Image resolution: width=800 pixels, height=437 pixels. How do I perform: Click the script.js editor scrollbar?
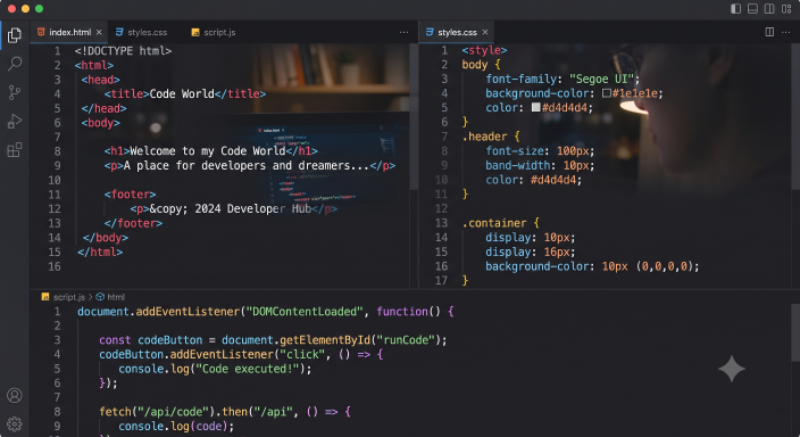pyautogui.click(x=795, y=334)
